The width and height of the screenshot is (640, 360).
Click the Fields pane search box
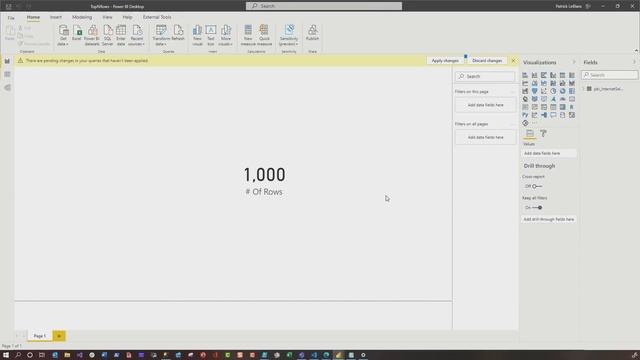[610, 75]
